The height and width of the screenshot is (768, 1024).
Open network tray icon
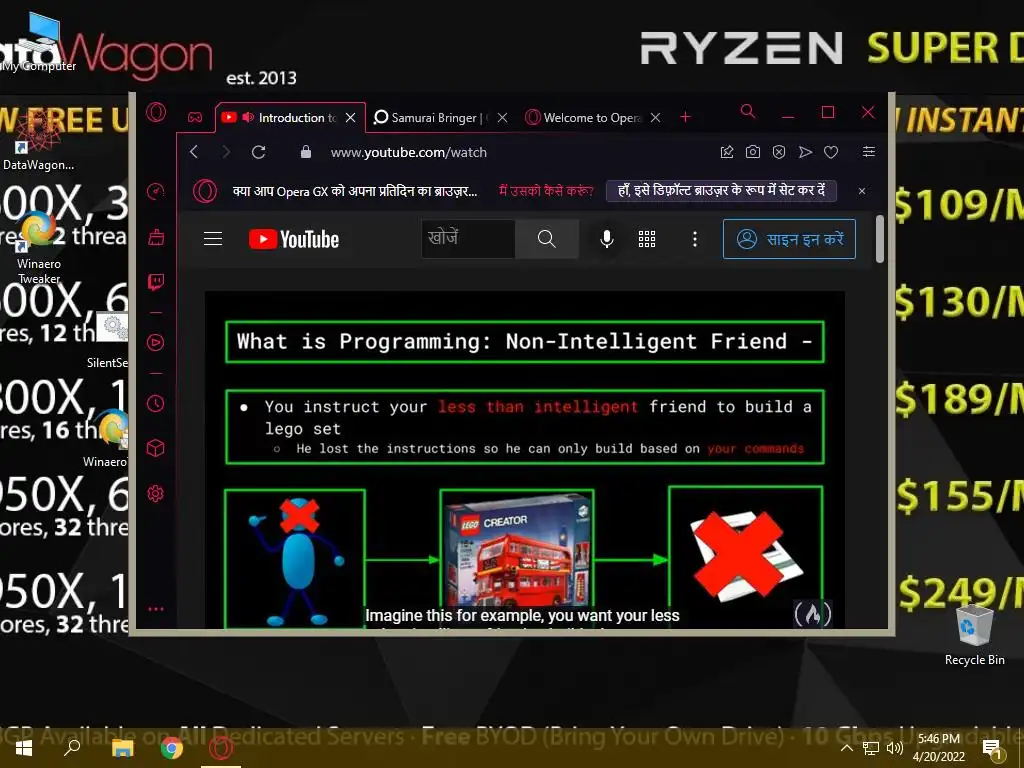click(871, 748)
